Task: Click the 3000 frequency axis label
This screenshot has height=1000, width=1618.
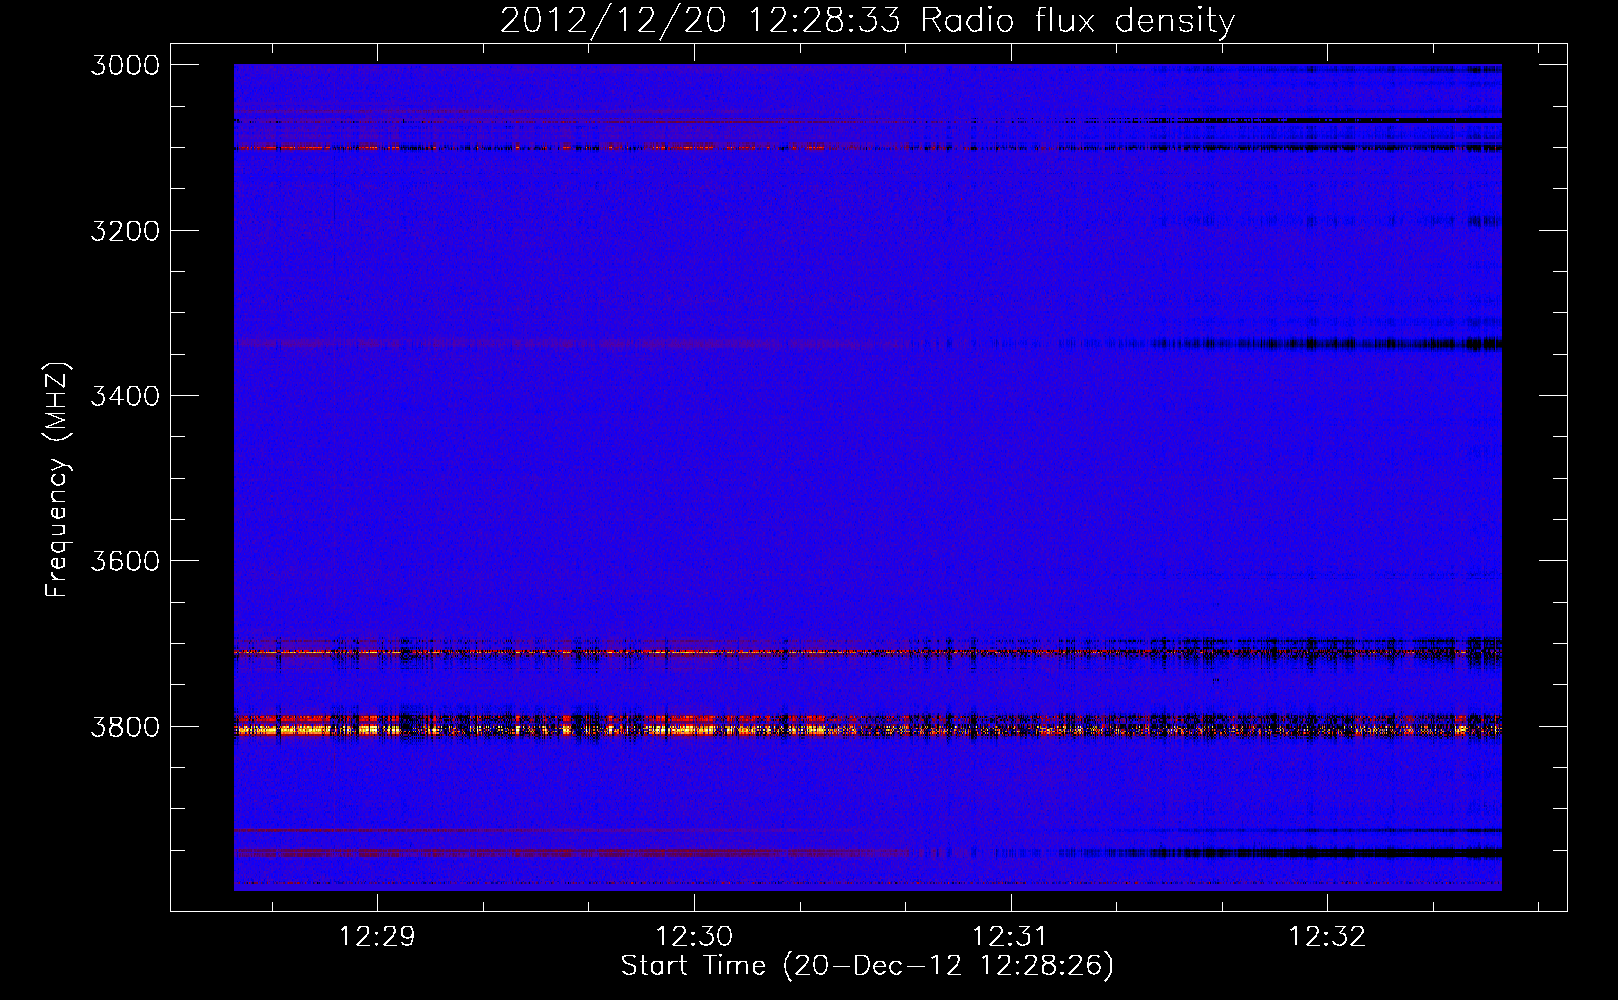Action: (125, 65)
